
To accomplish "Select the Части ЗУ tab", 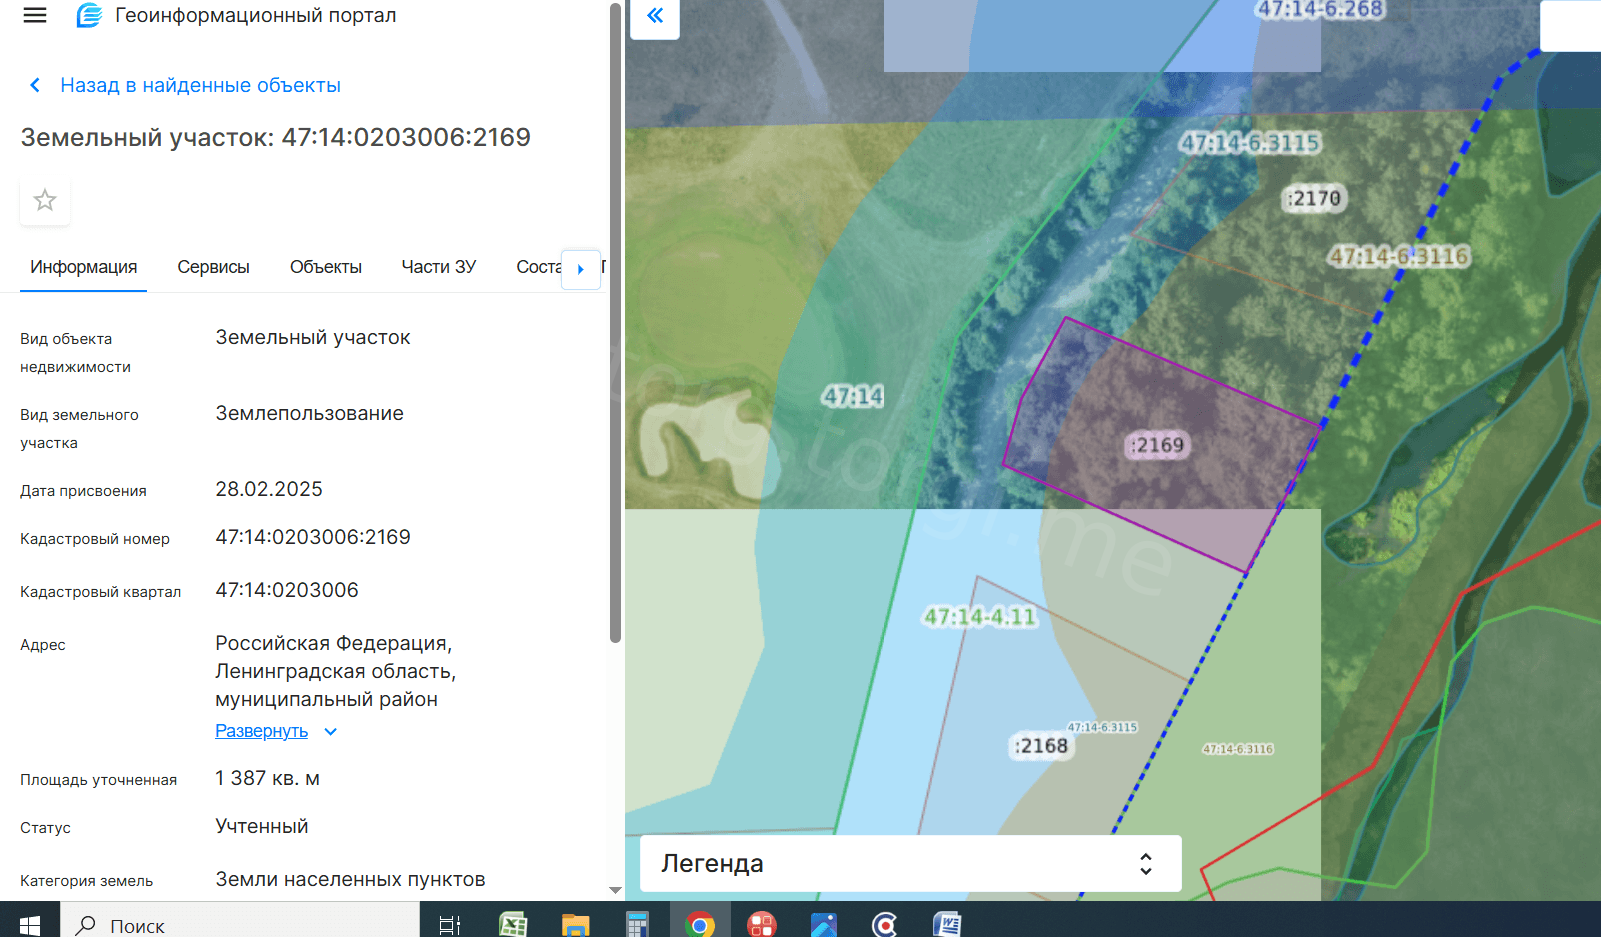I will [438, 267].
